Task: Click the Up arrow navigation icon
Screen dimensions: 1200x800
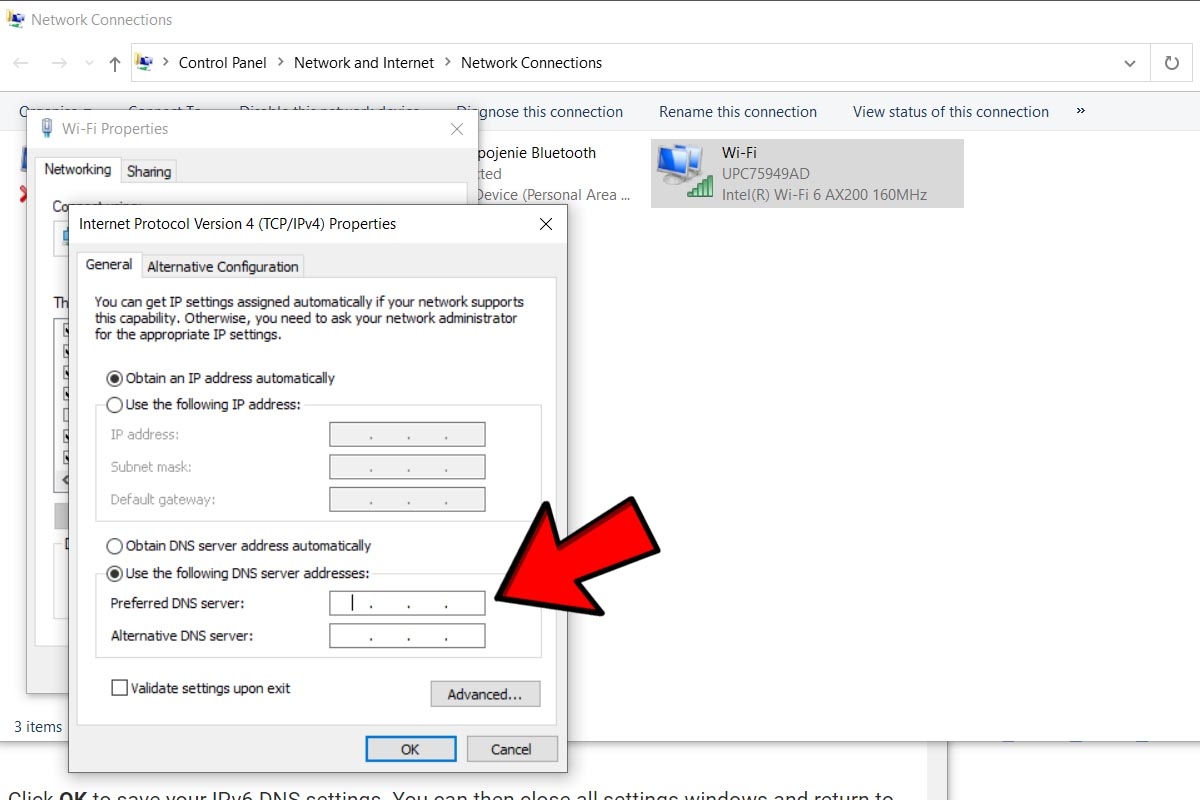Action: tap(115, 63)
